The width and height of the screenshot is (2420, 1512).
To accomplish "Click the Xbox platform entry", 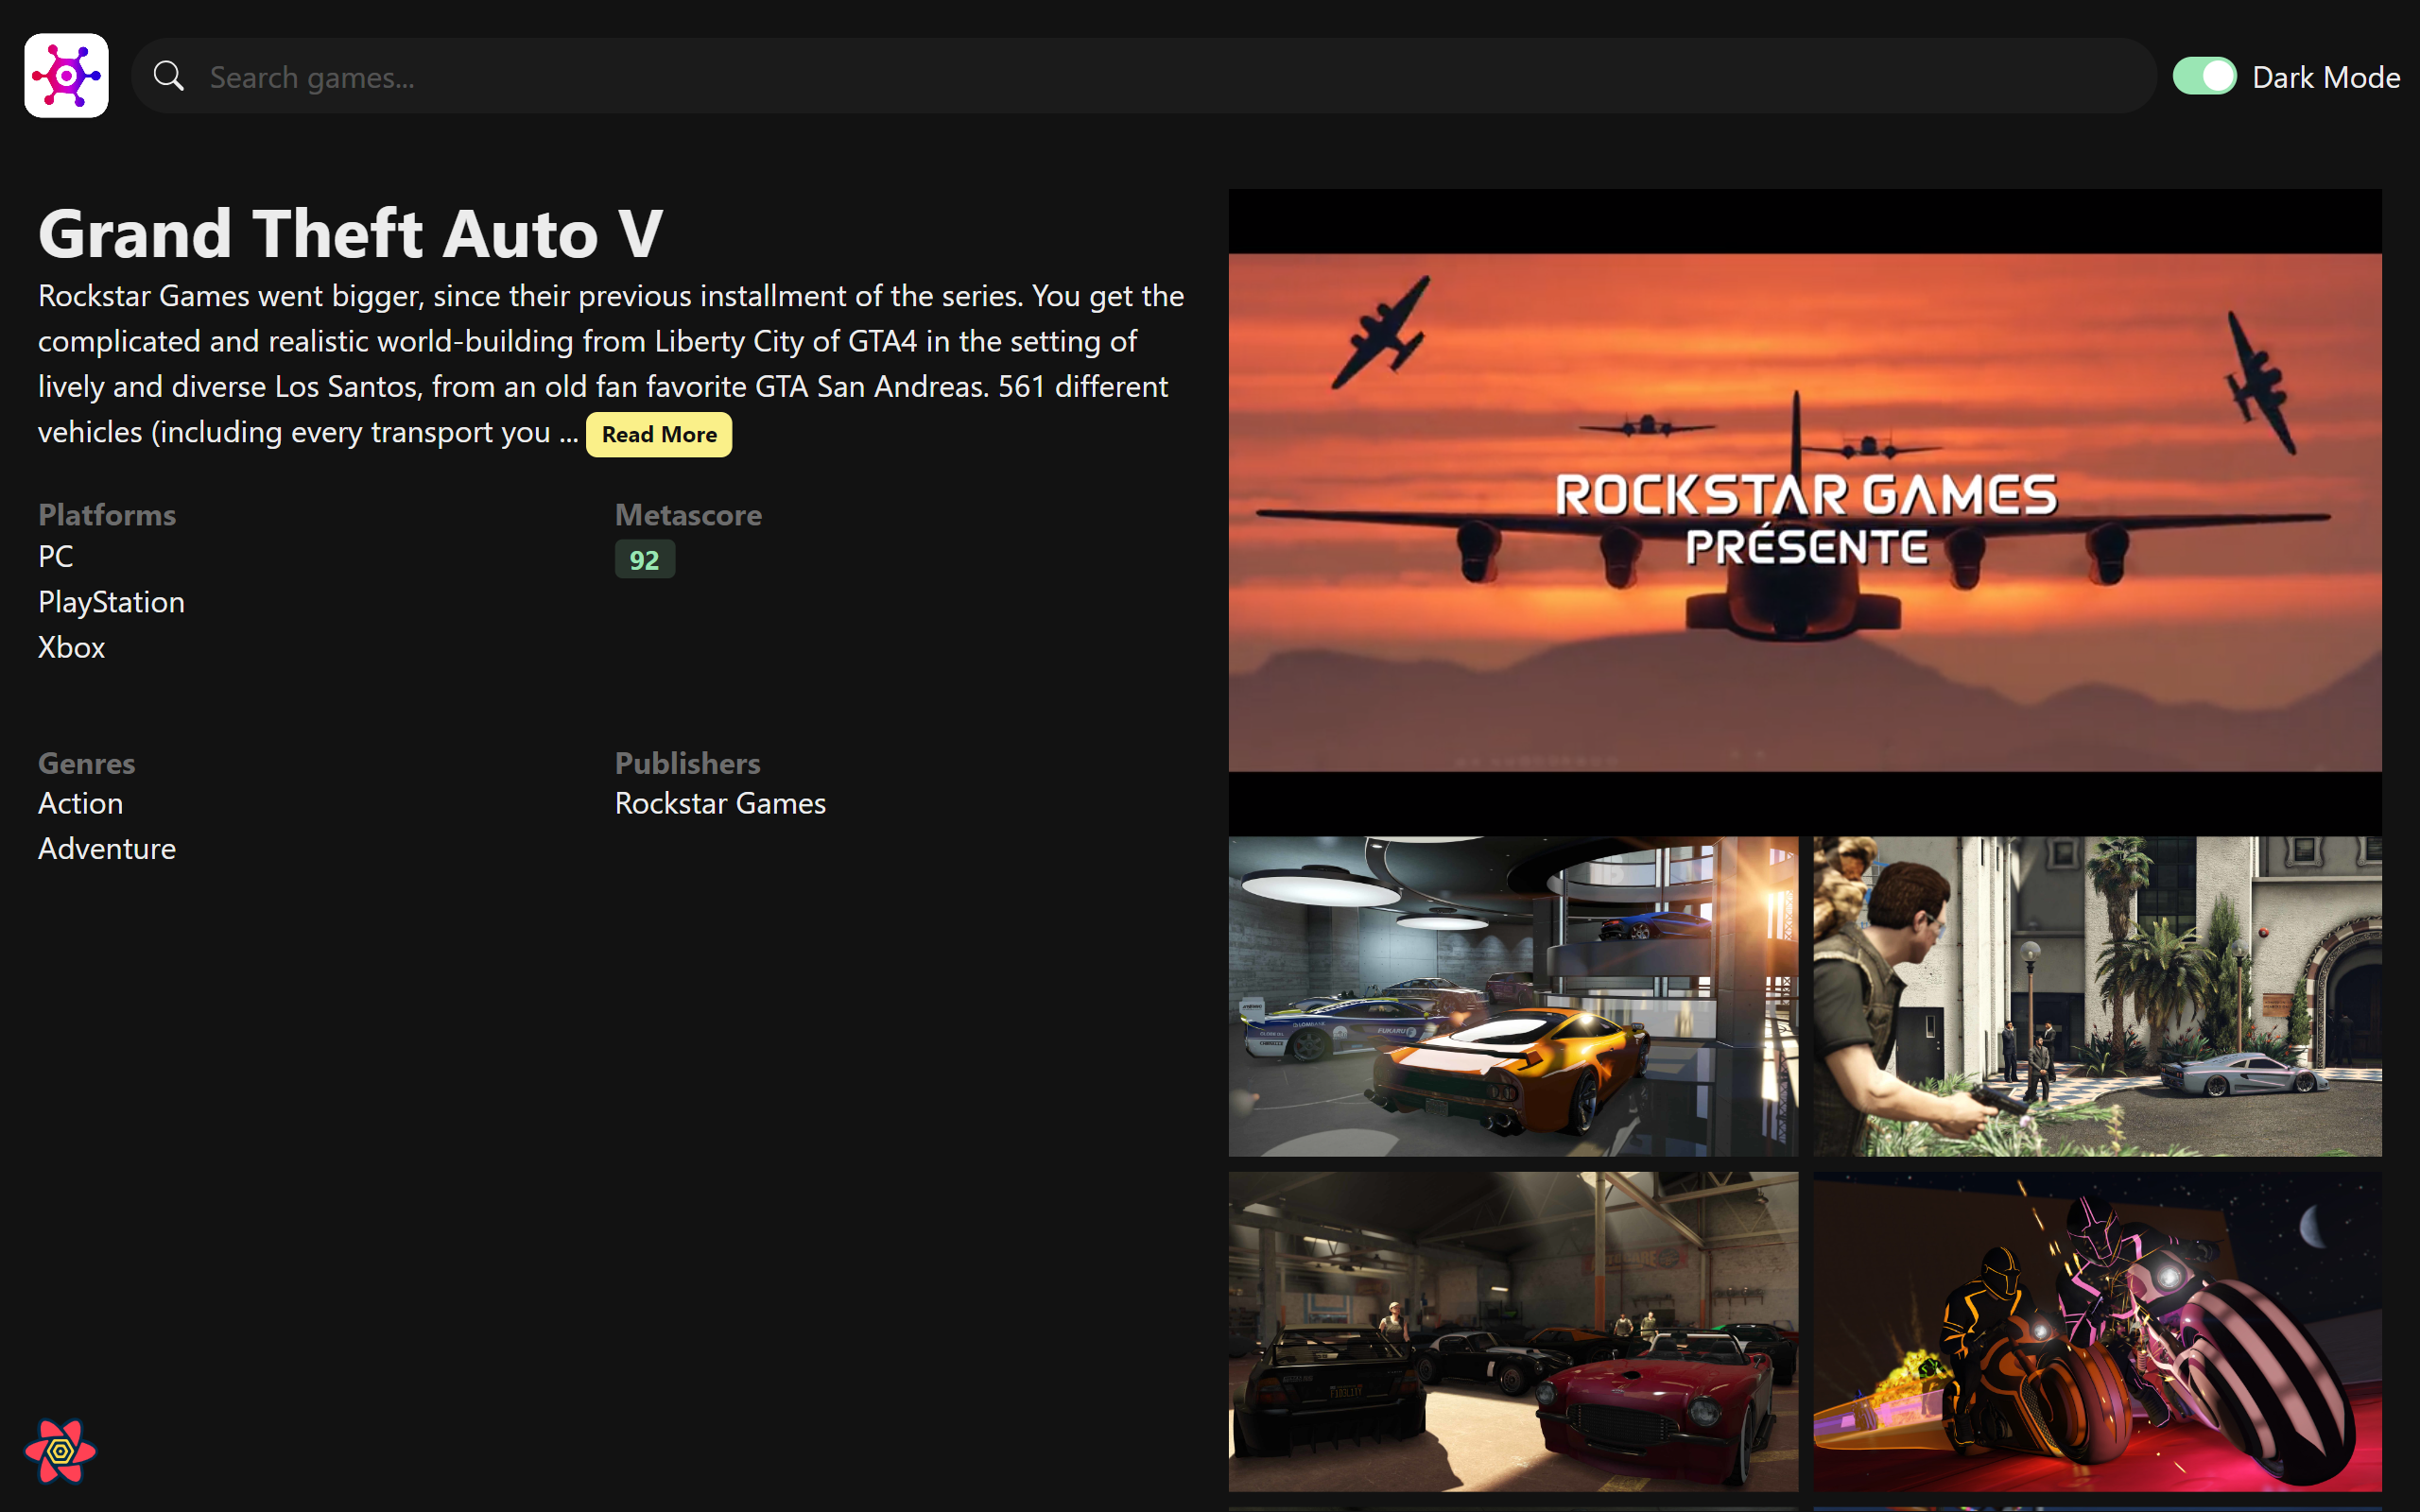I will click(x=71, y=647).
